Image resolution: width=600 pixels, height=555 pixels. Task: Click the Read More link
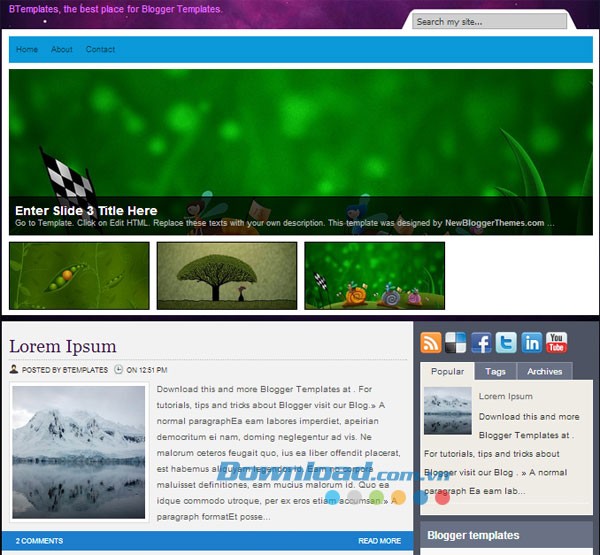[379, 541]
